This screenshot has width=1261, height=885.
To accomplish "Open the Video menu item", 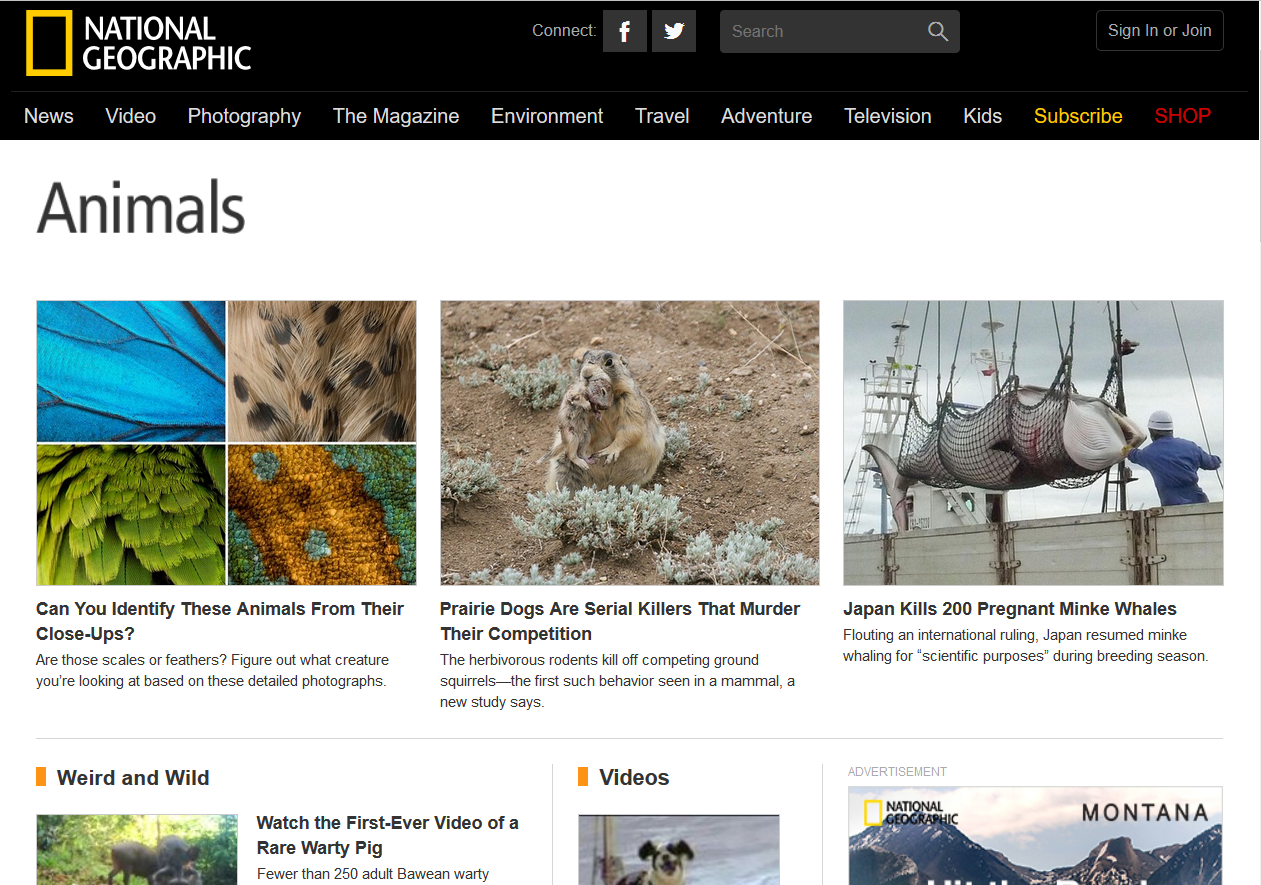I will (131, 116).
